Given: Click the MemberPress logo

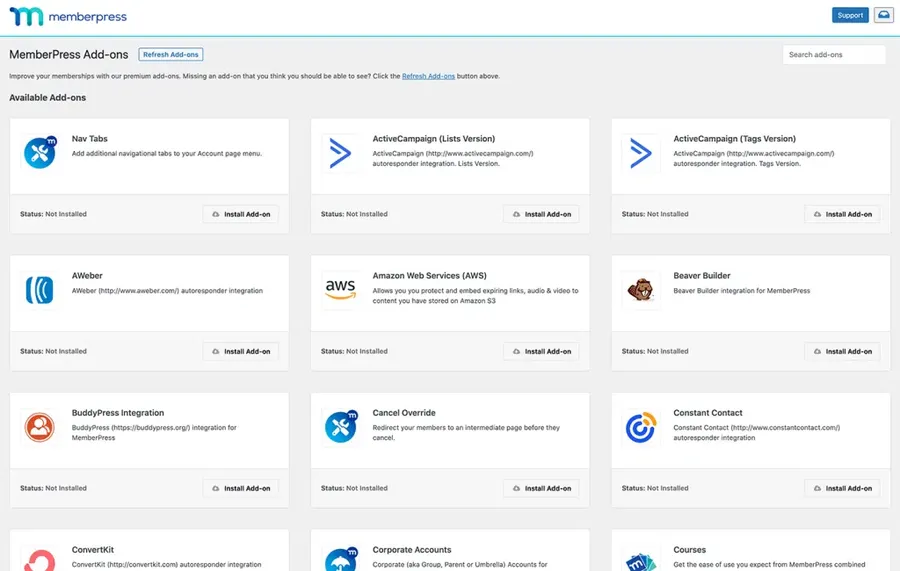Looking at the screenshot, I should pos(68,17).
